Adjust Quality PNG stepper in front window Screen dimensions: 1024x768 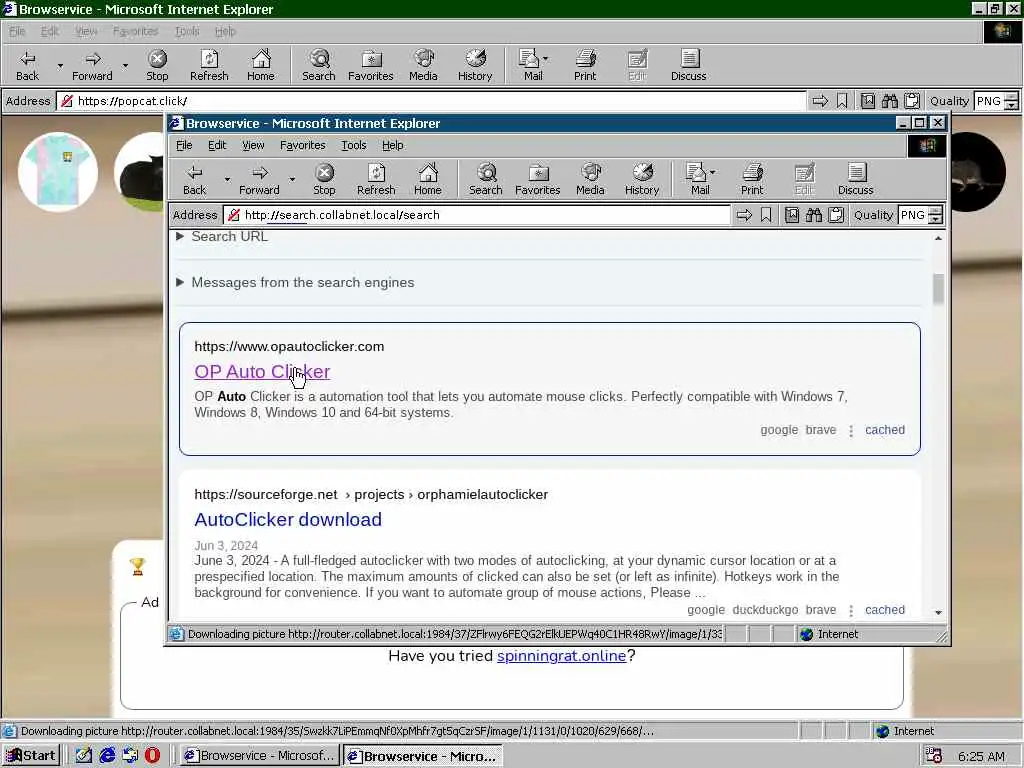tap(935, 215)
